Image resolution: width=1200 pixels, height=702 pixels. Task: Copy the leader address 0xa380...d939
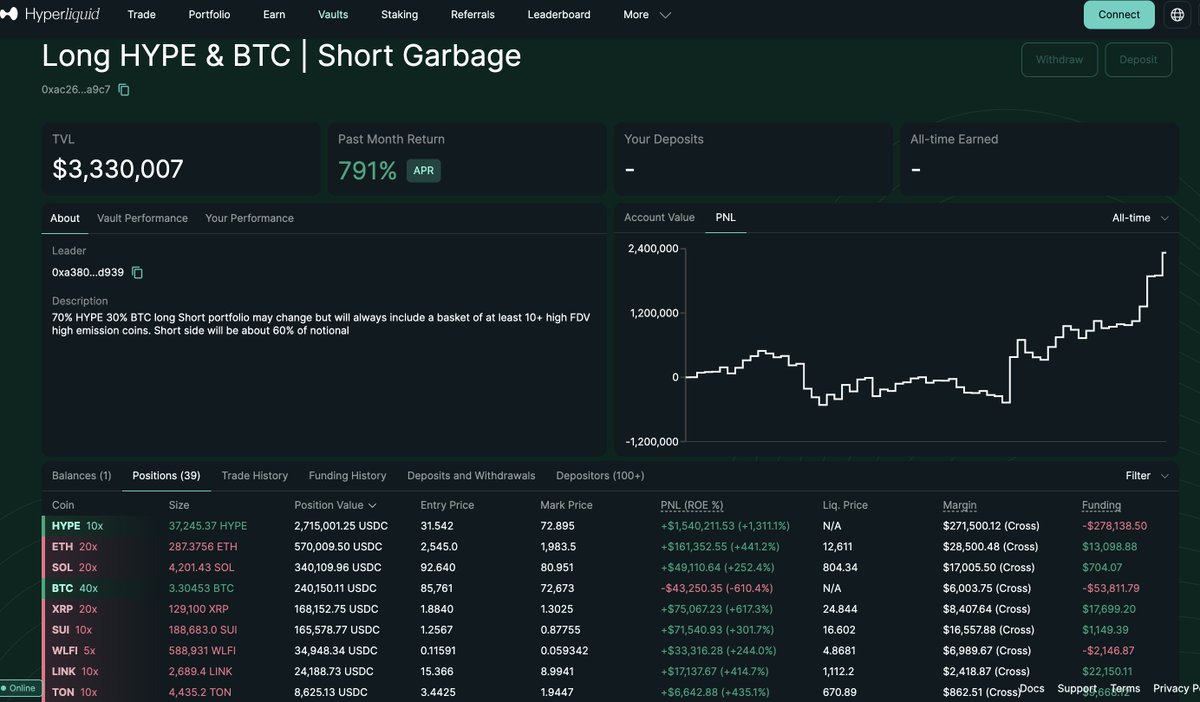(x=138, y=272)
